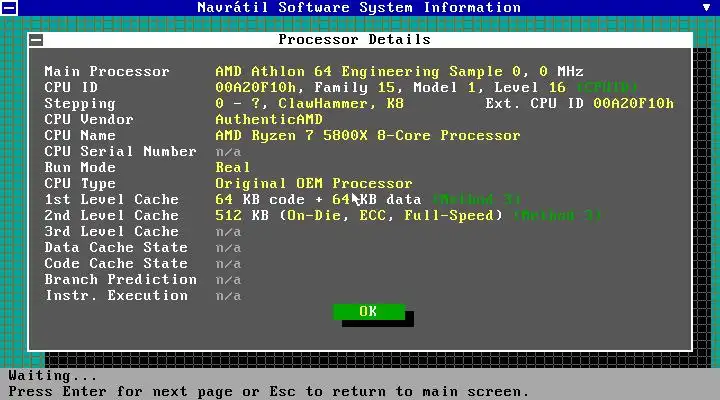The image size is (720, 400).
Task: Click the 'Navrátil Software System Information' title
Action: click(x=359, y=7)
